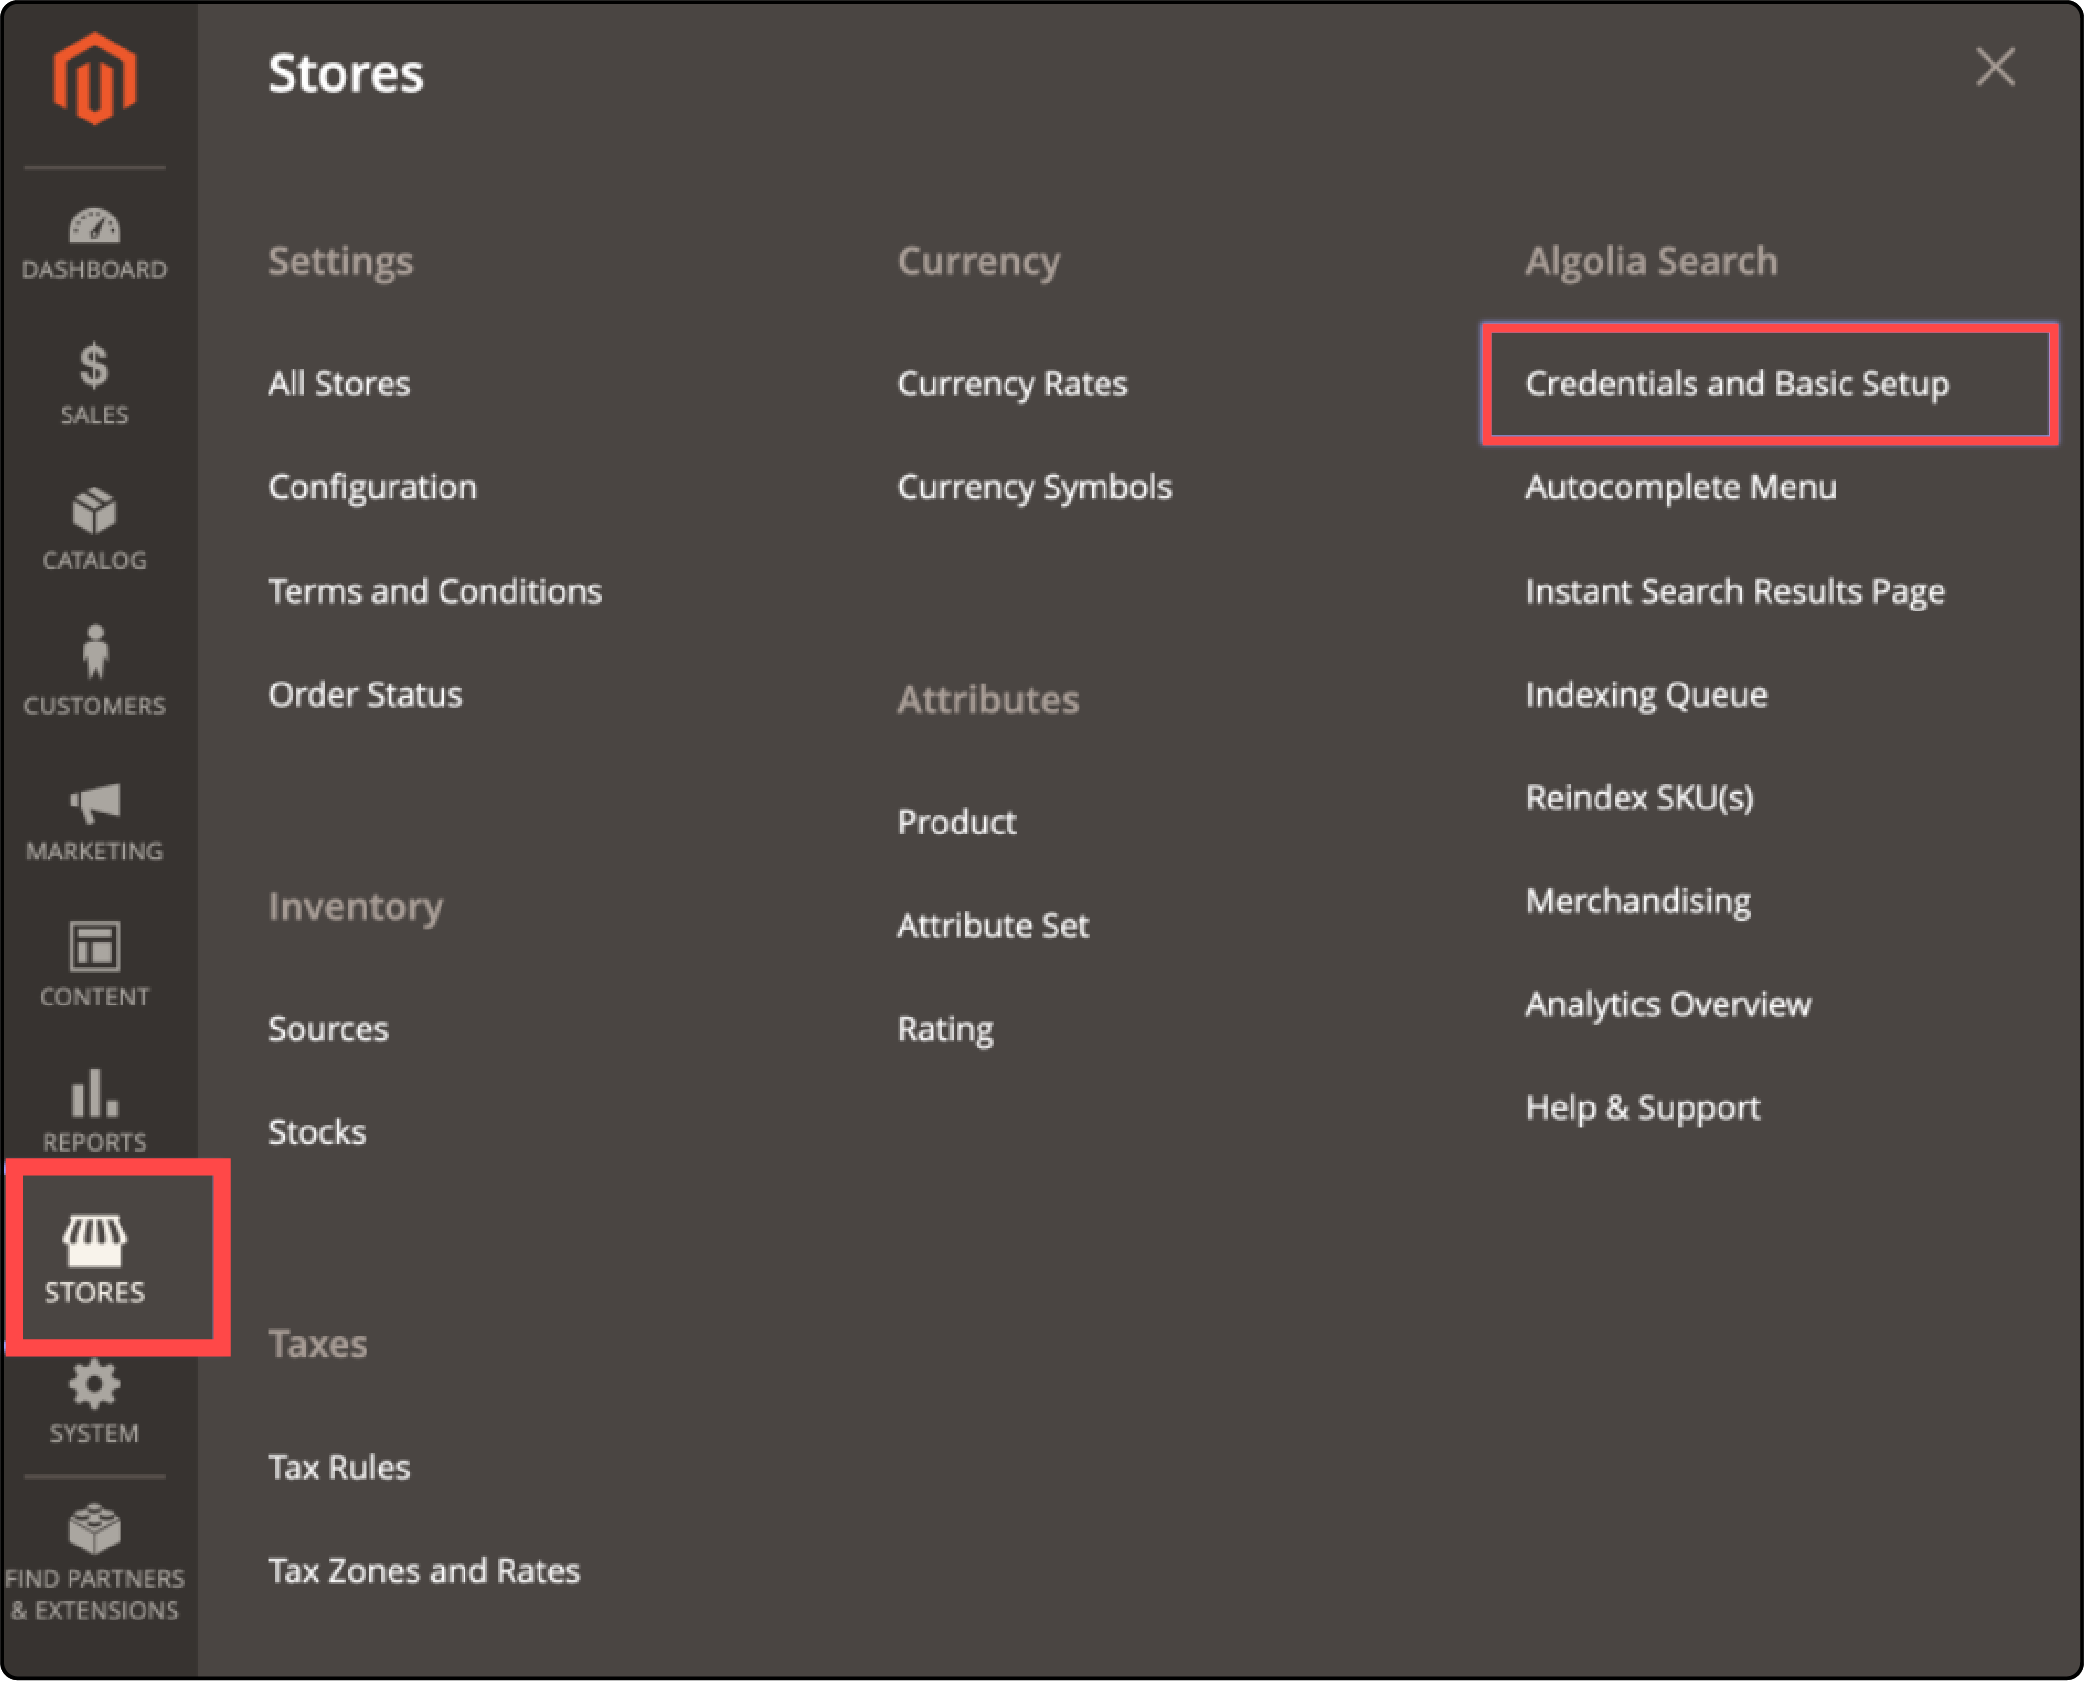The height and width of the screenshot is (1681, 2084).
Task: Close the Stores menu panel
Action: tap(1995, 67)
